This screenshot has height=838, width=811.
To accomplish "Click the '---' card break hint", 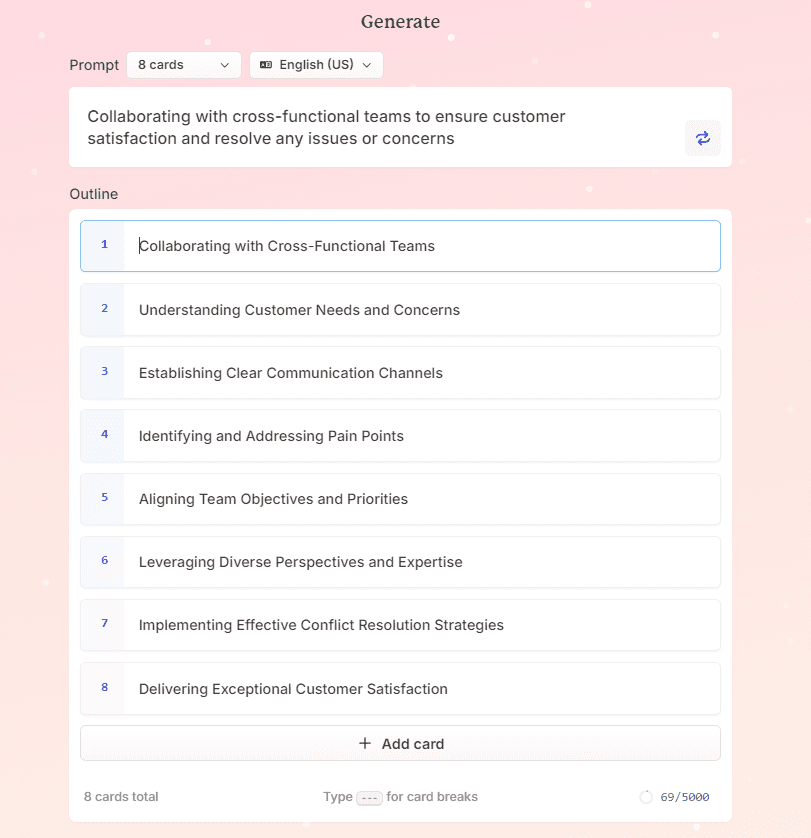I will [x=369, y=798].
